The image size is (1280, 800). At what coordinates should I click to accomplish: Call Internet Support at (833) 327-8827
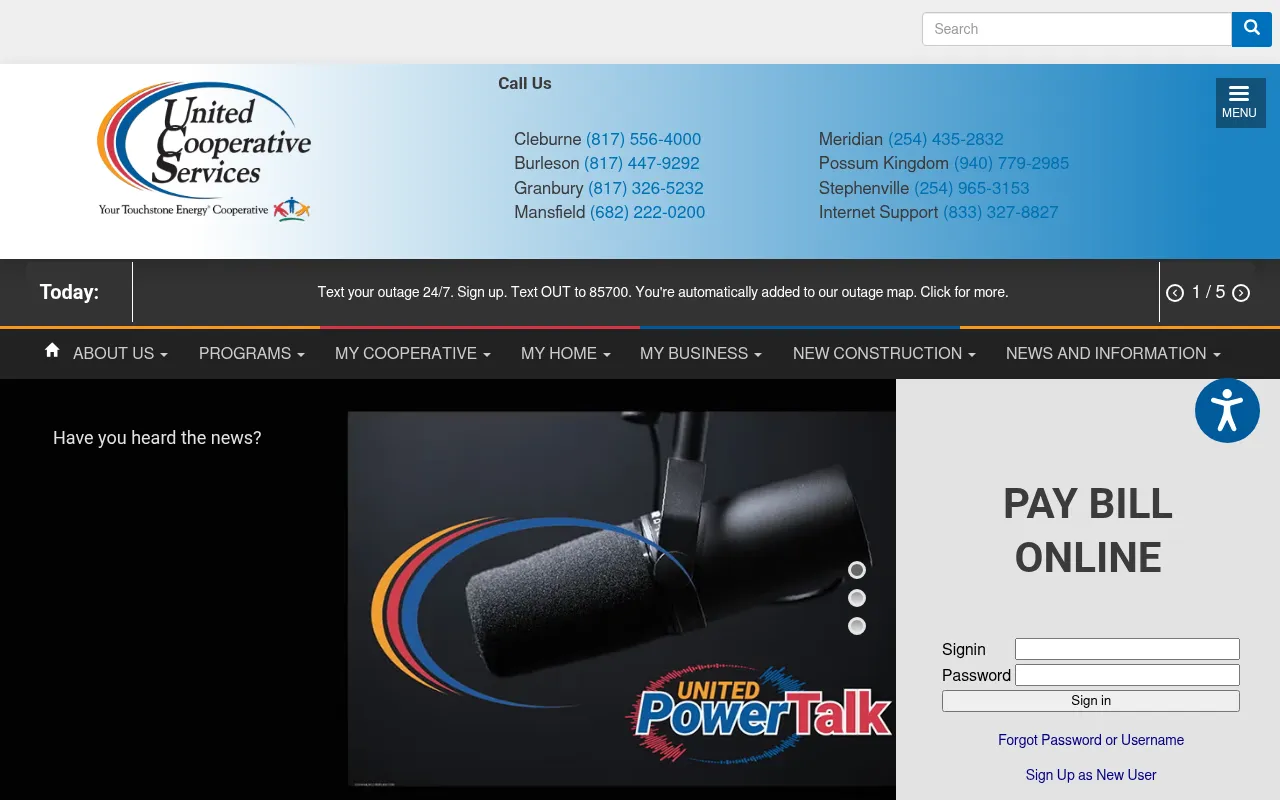pyautogui.click(x=1000, y=212)
